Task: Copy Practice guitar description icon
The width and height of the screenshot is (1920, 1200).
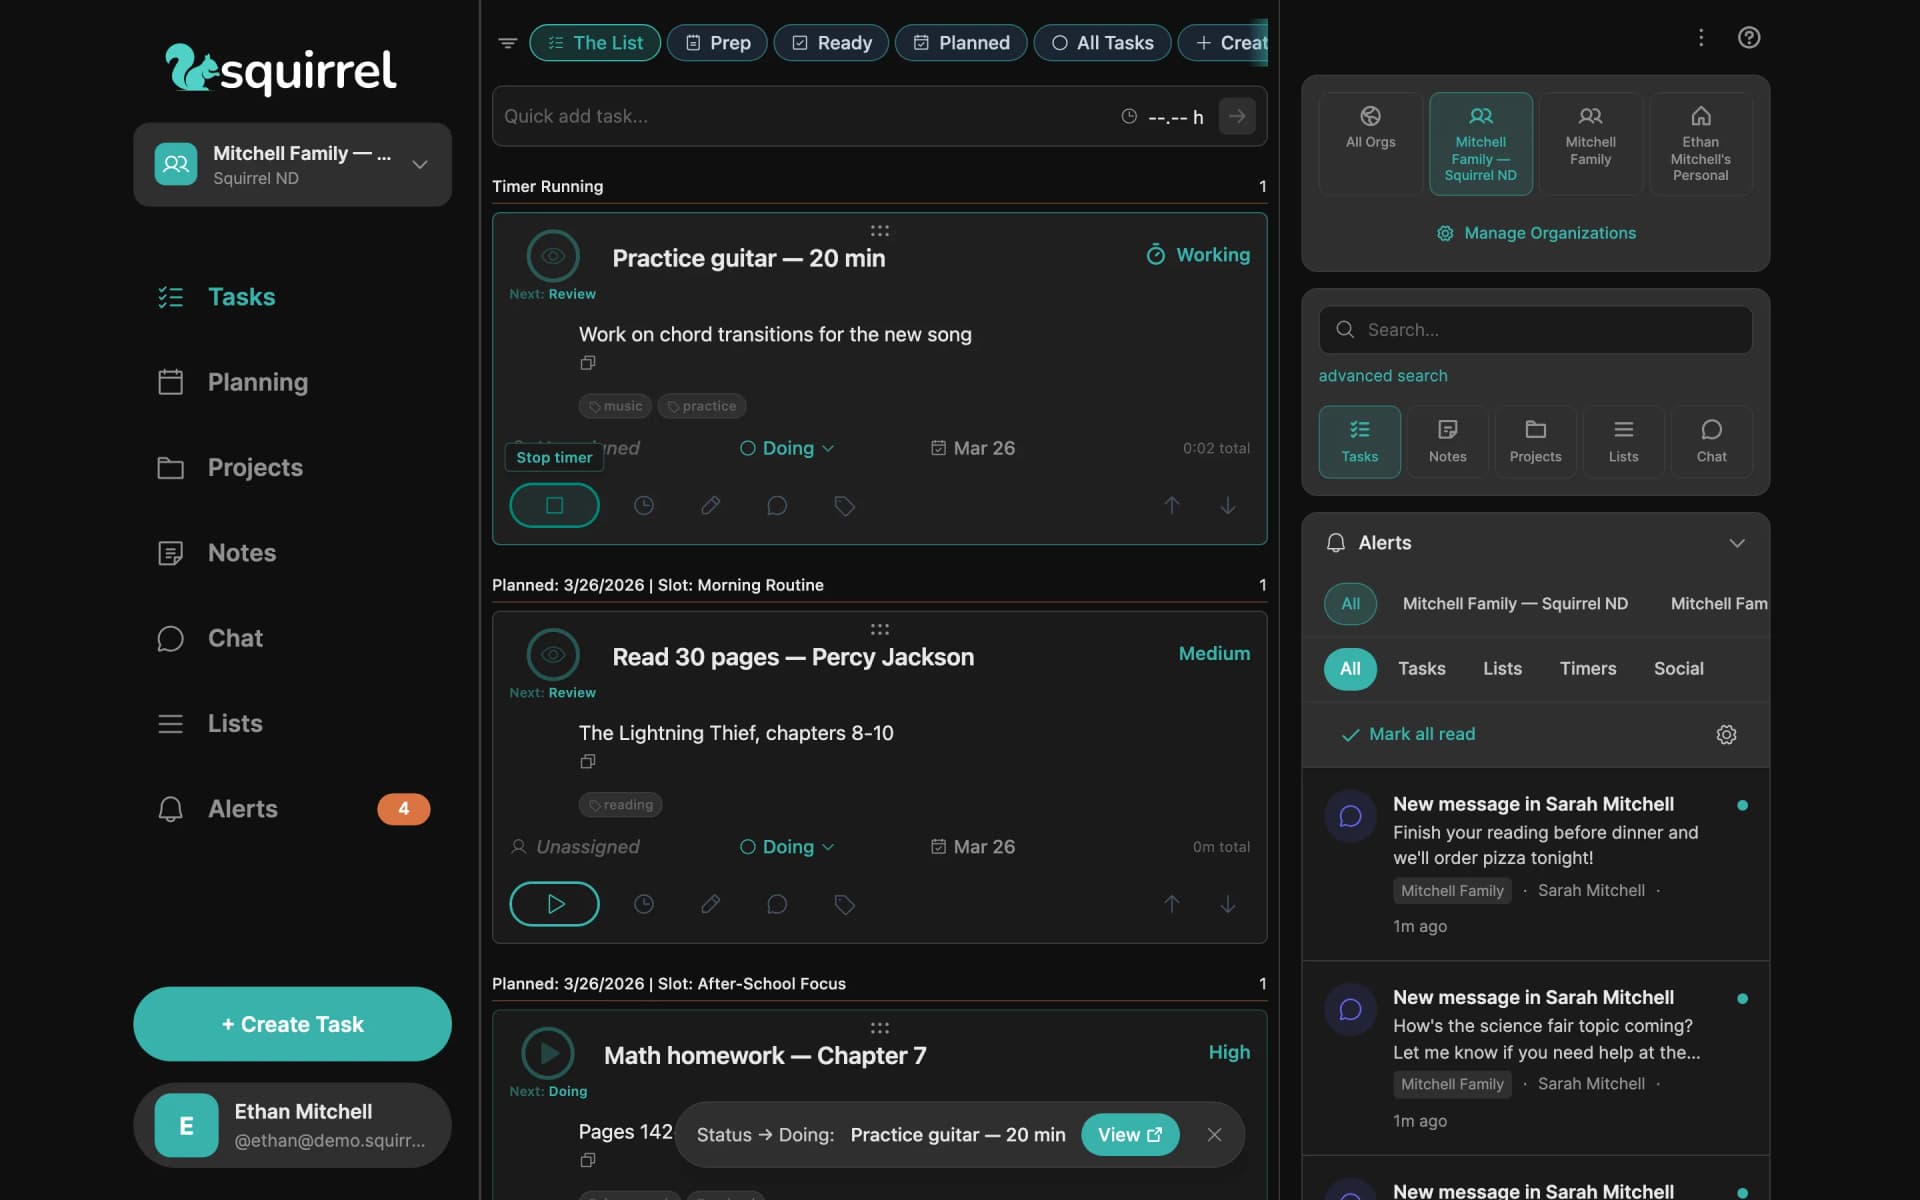Action: pos(588,363)
